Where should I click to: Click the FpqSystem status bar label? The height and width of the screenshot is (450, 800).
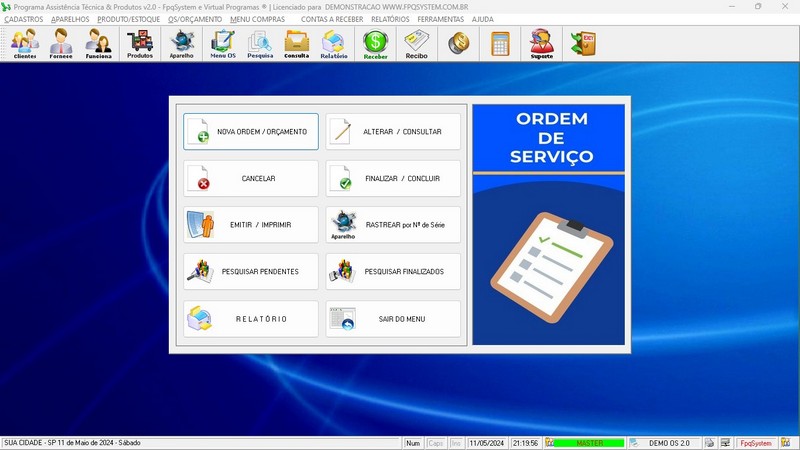(756, 443)
